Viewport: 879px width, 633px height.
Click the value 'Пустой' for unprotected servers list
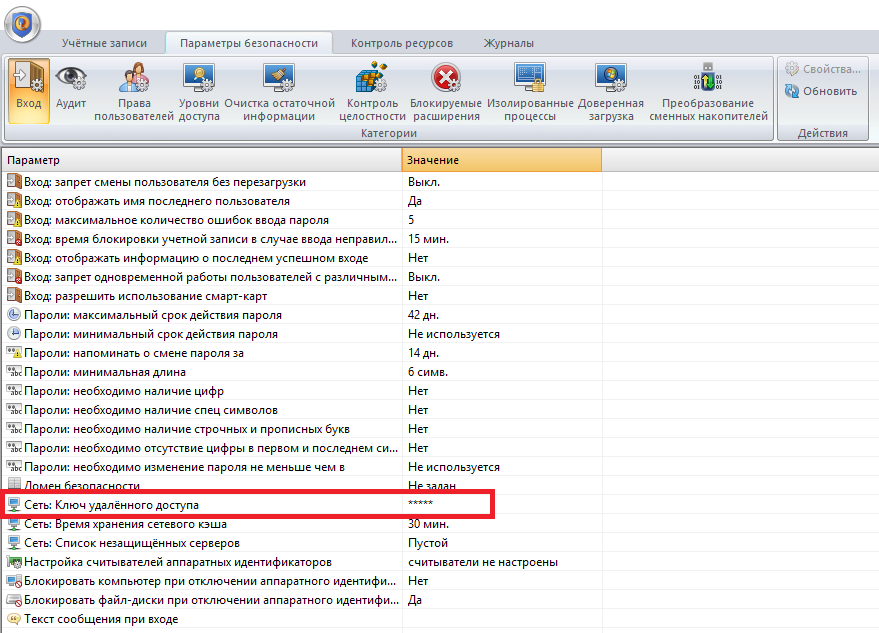428,543
